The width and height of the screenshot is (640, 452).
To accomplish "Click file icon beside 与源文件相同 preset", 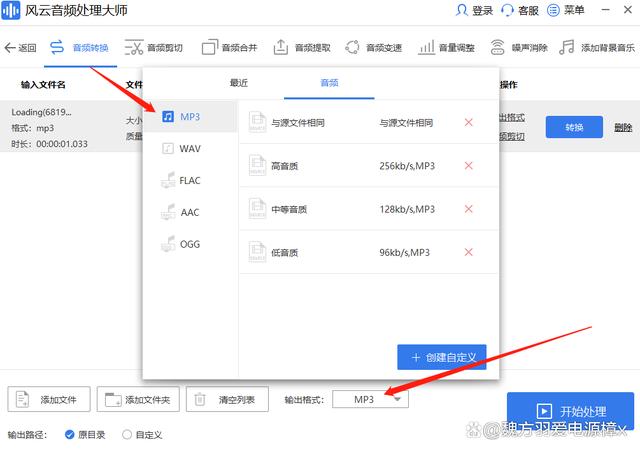I will tap(257, 122).
